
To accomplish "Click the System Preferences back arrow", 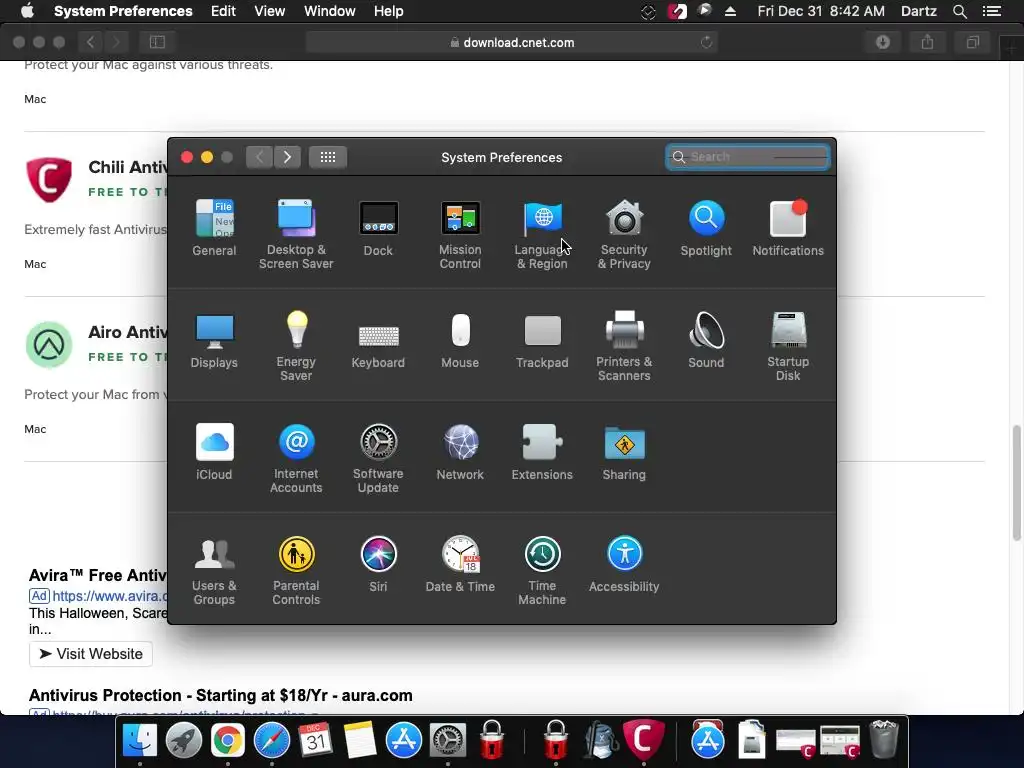I will tap(259, 157).
